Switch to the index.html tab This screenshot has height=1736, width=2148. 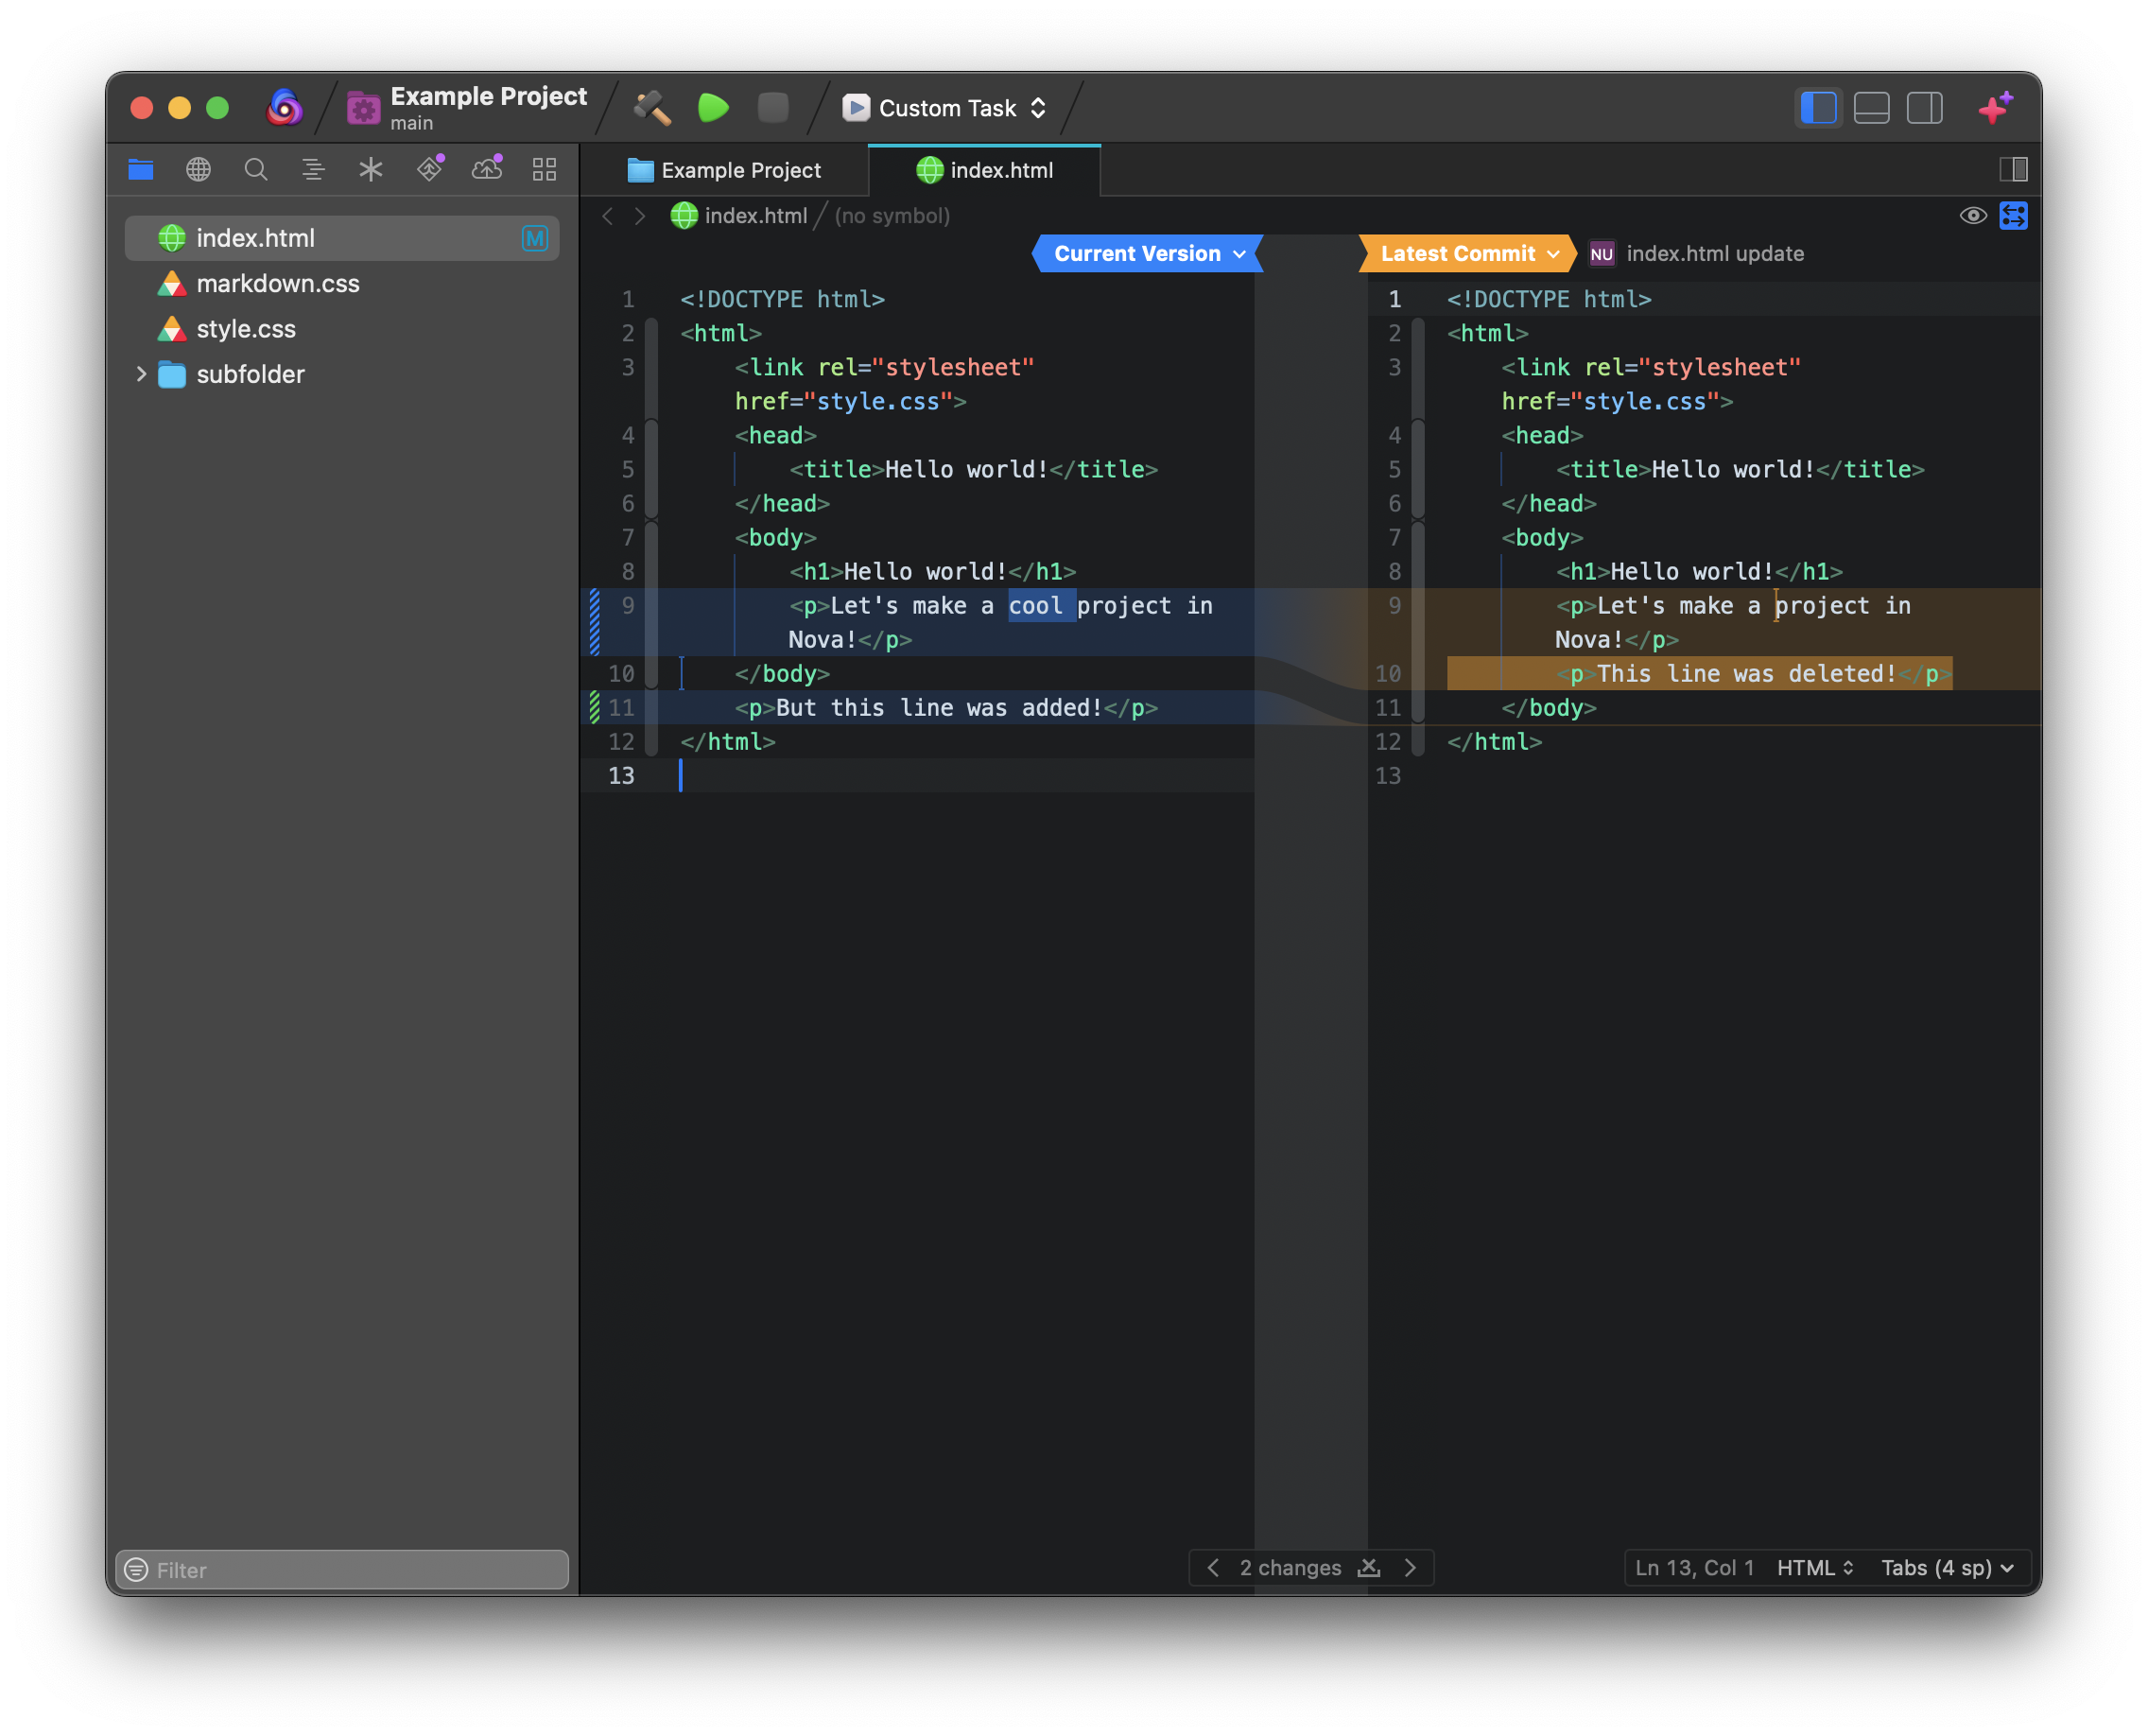[x=984, y=170]
